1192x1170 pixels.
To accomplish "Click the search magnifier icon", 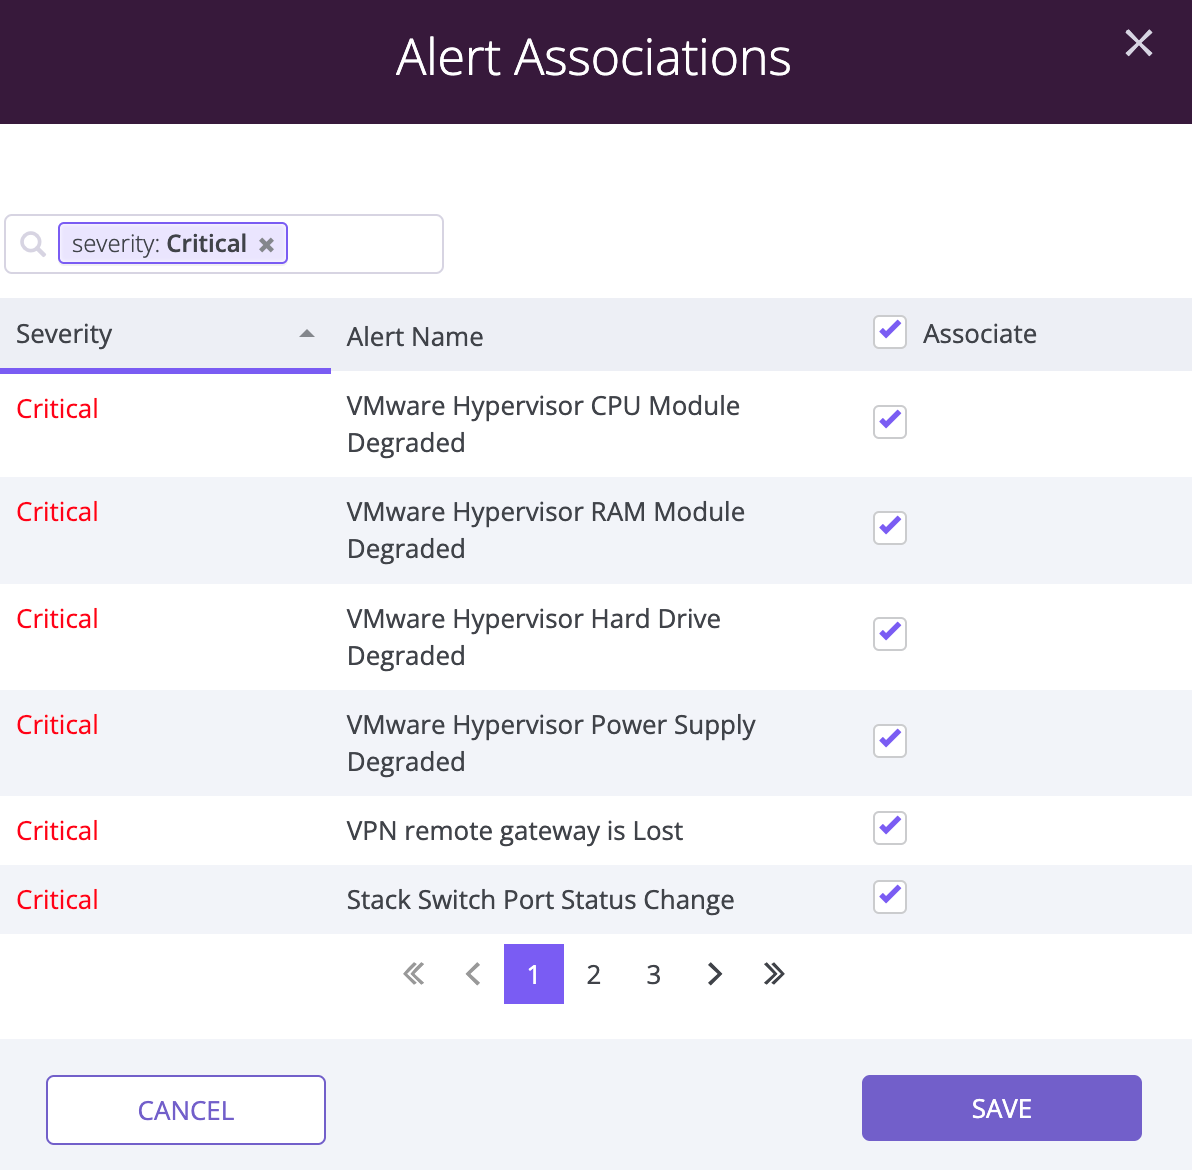I will click(x=33, y=244).
